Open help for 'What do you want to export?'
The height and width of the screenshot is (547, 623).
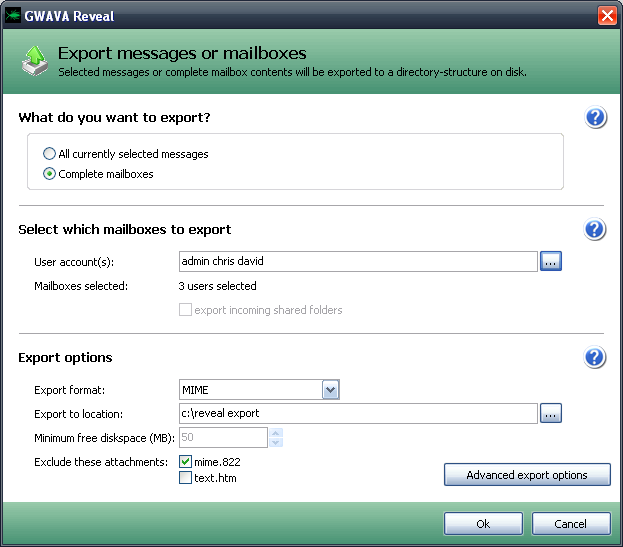point(595,118)
